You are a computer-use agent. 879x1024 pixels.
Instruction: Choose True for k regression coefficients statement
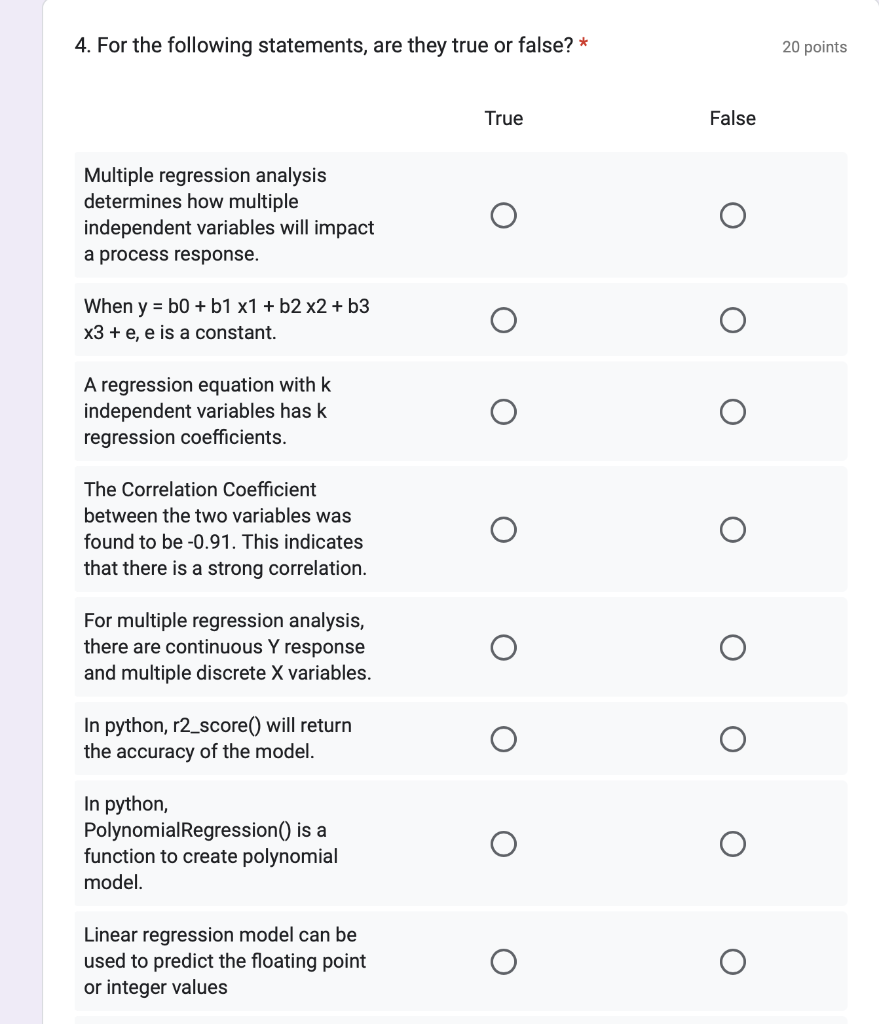pyautogui.click(x=504, y=412)
